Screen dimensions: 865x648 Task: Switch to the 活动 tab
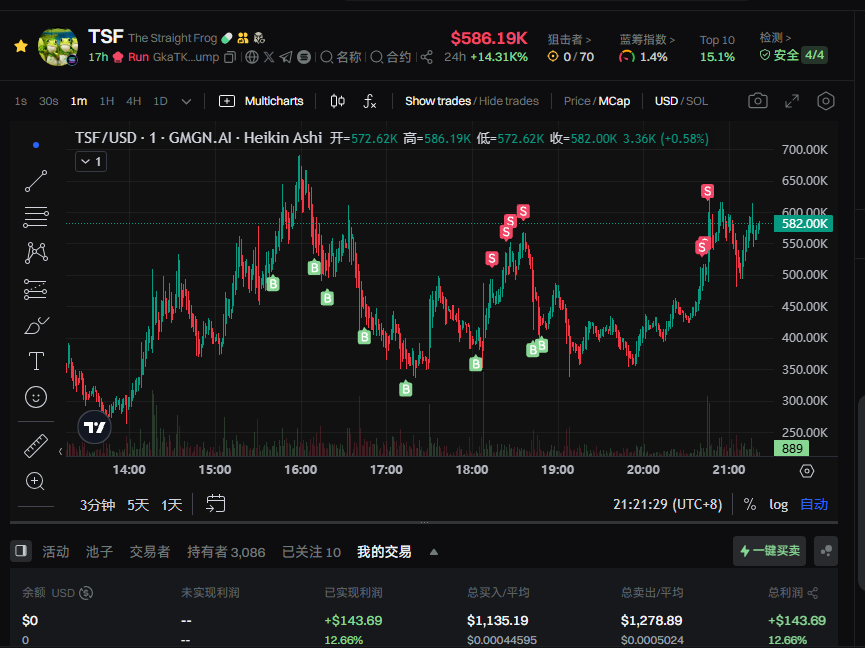[x=56, y=551]
